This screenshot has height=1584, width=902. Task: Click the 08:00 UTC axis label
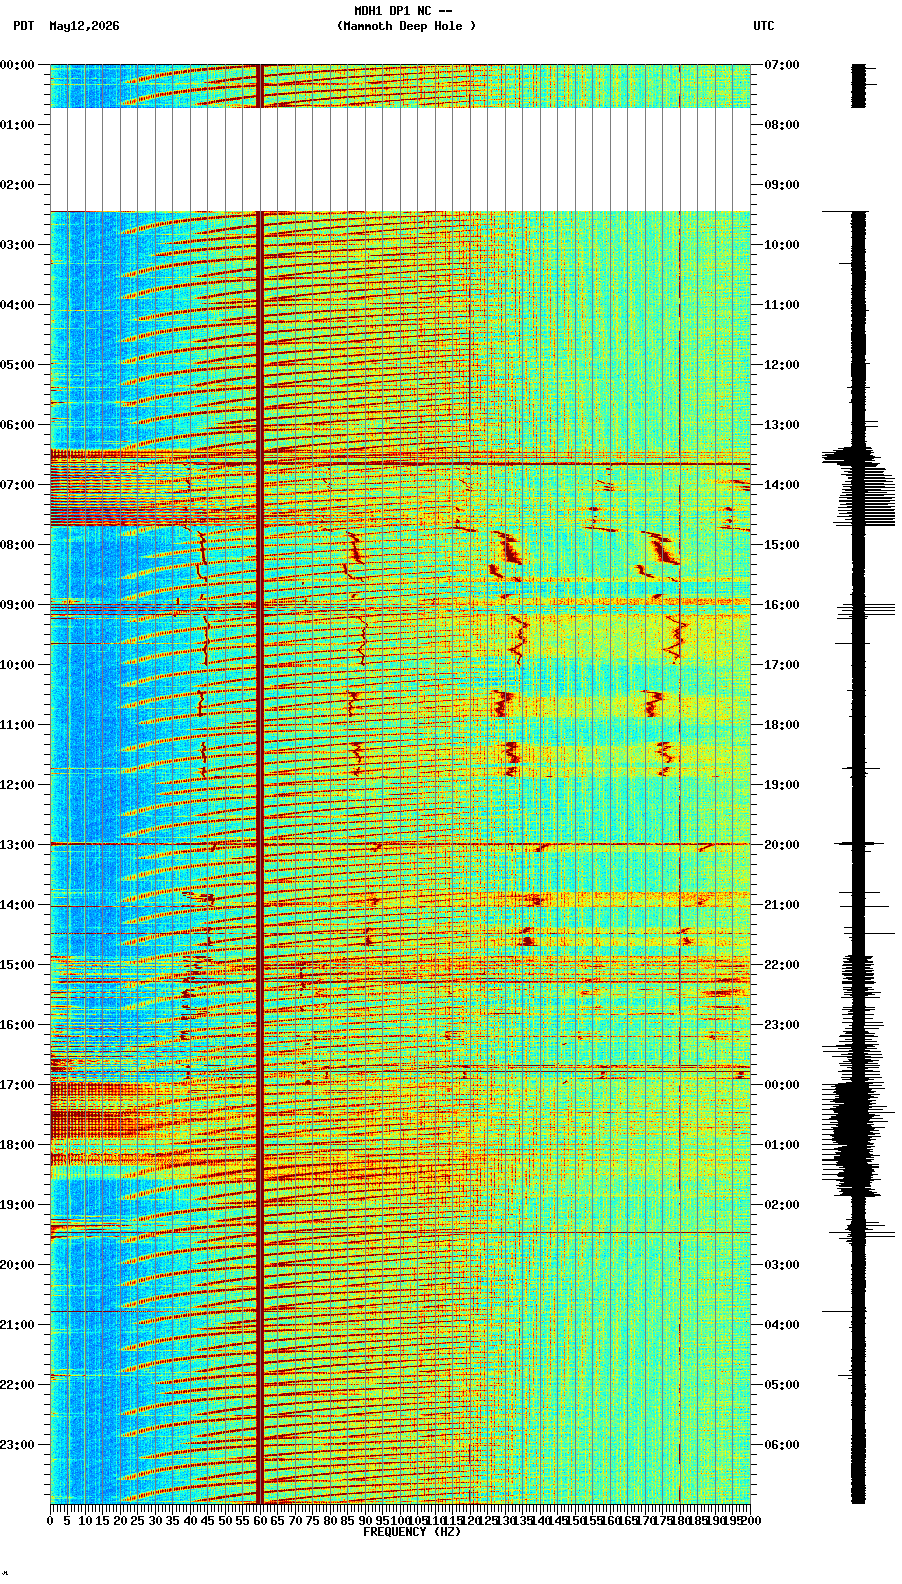[x=782, y=124]
